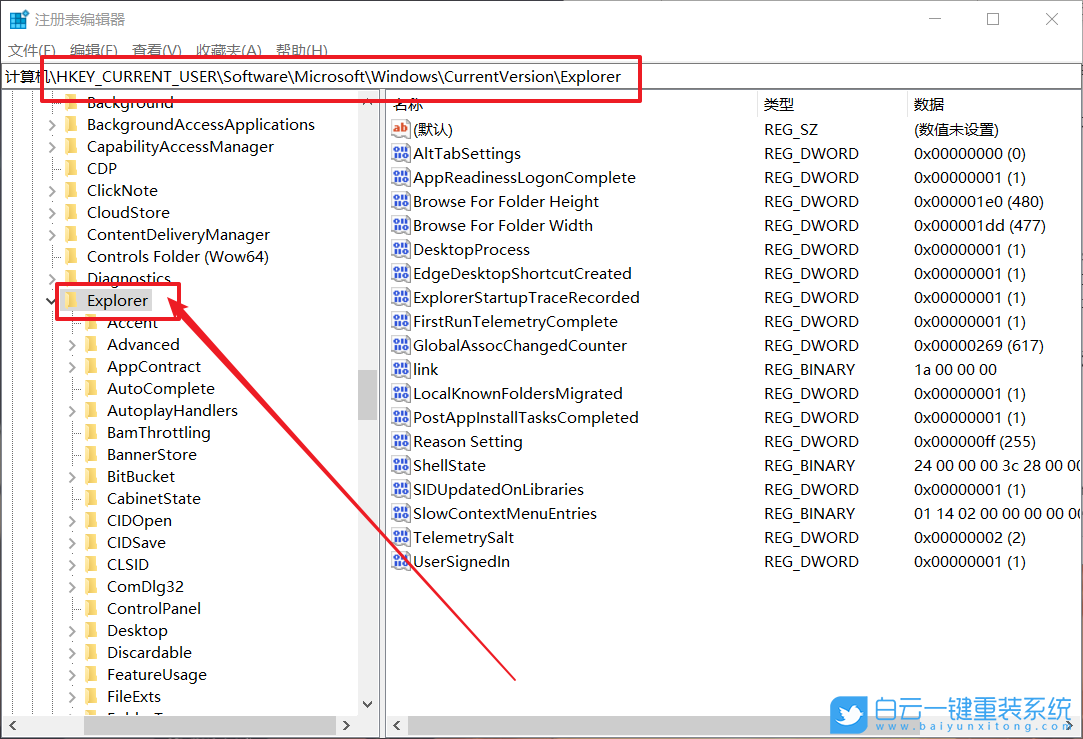The image size is (1083, 739).
Task: Expand the Advanced subkey arrow
Action: (x=72, y=345)
